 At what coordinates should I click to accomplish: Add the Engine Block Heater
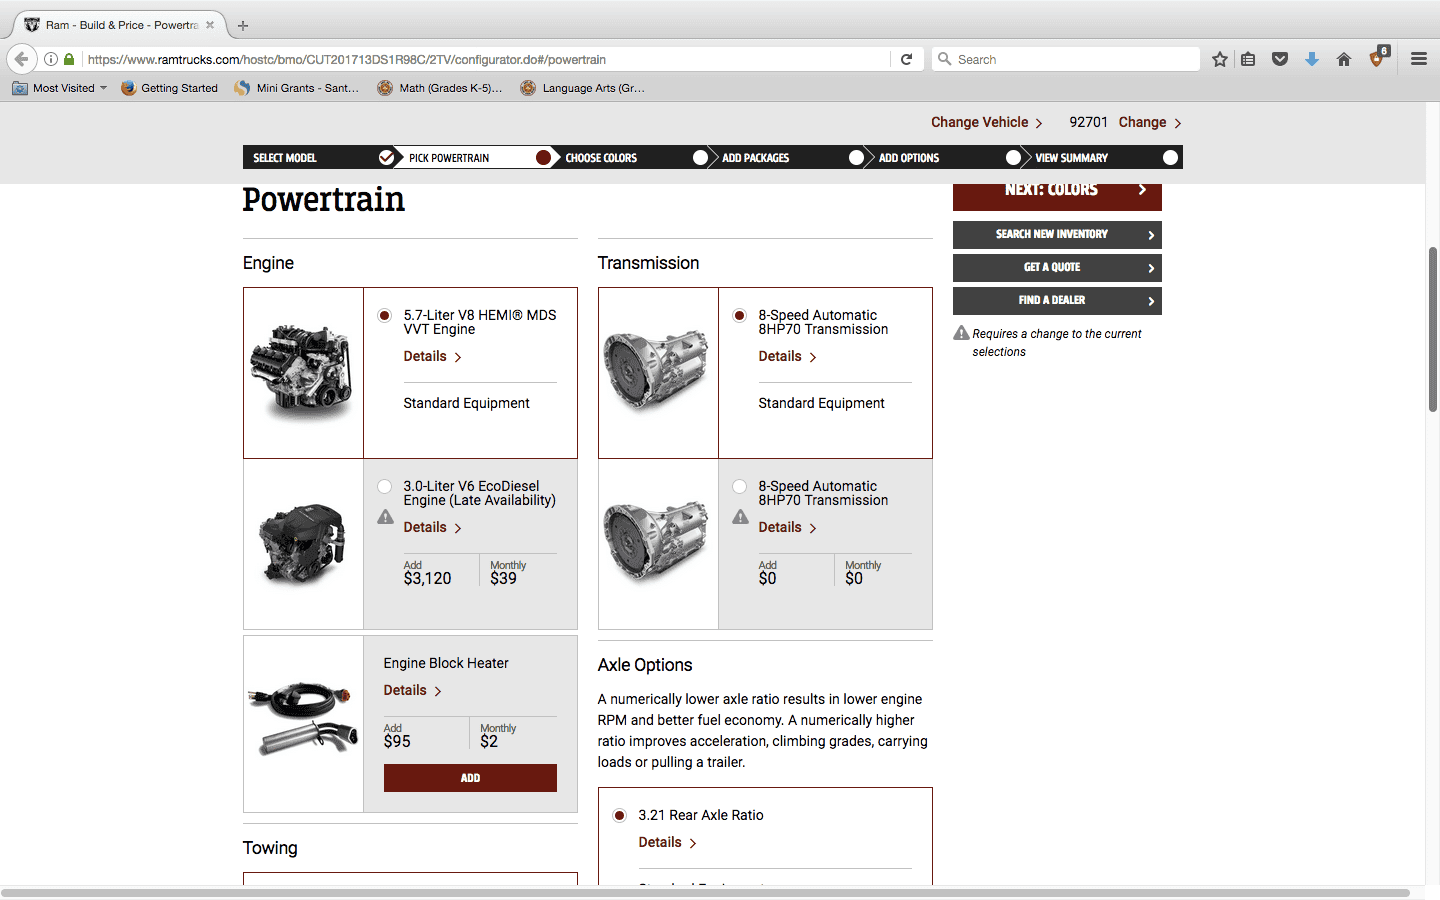[x=470, y=778]
